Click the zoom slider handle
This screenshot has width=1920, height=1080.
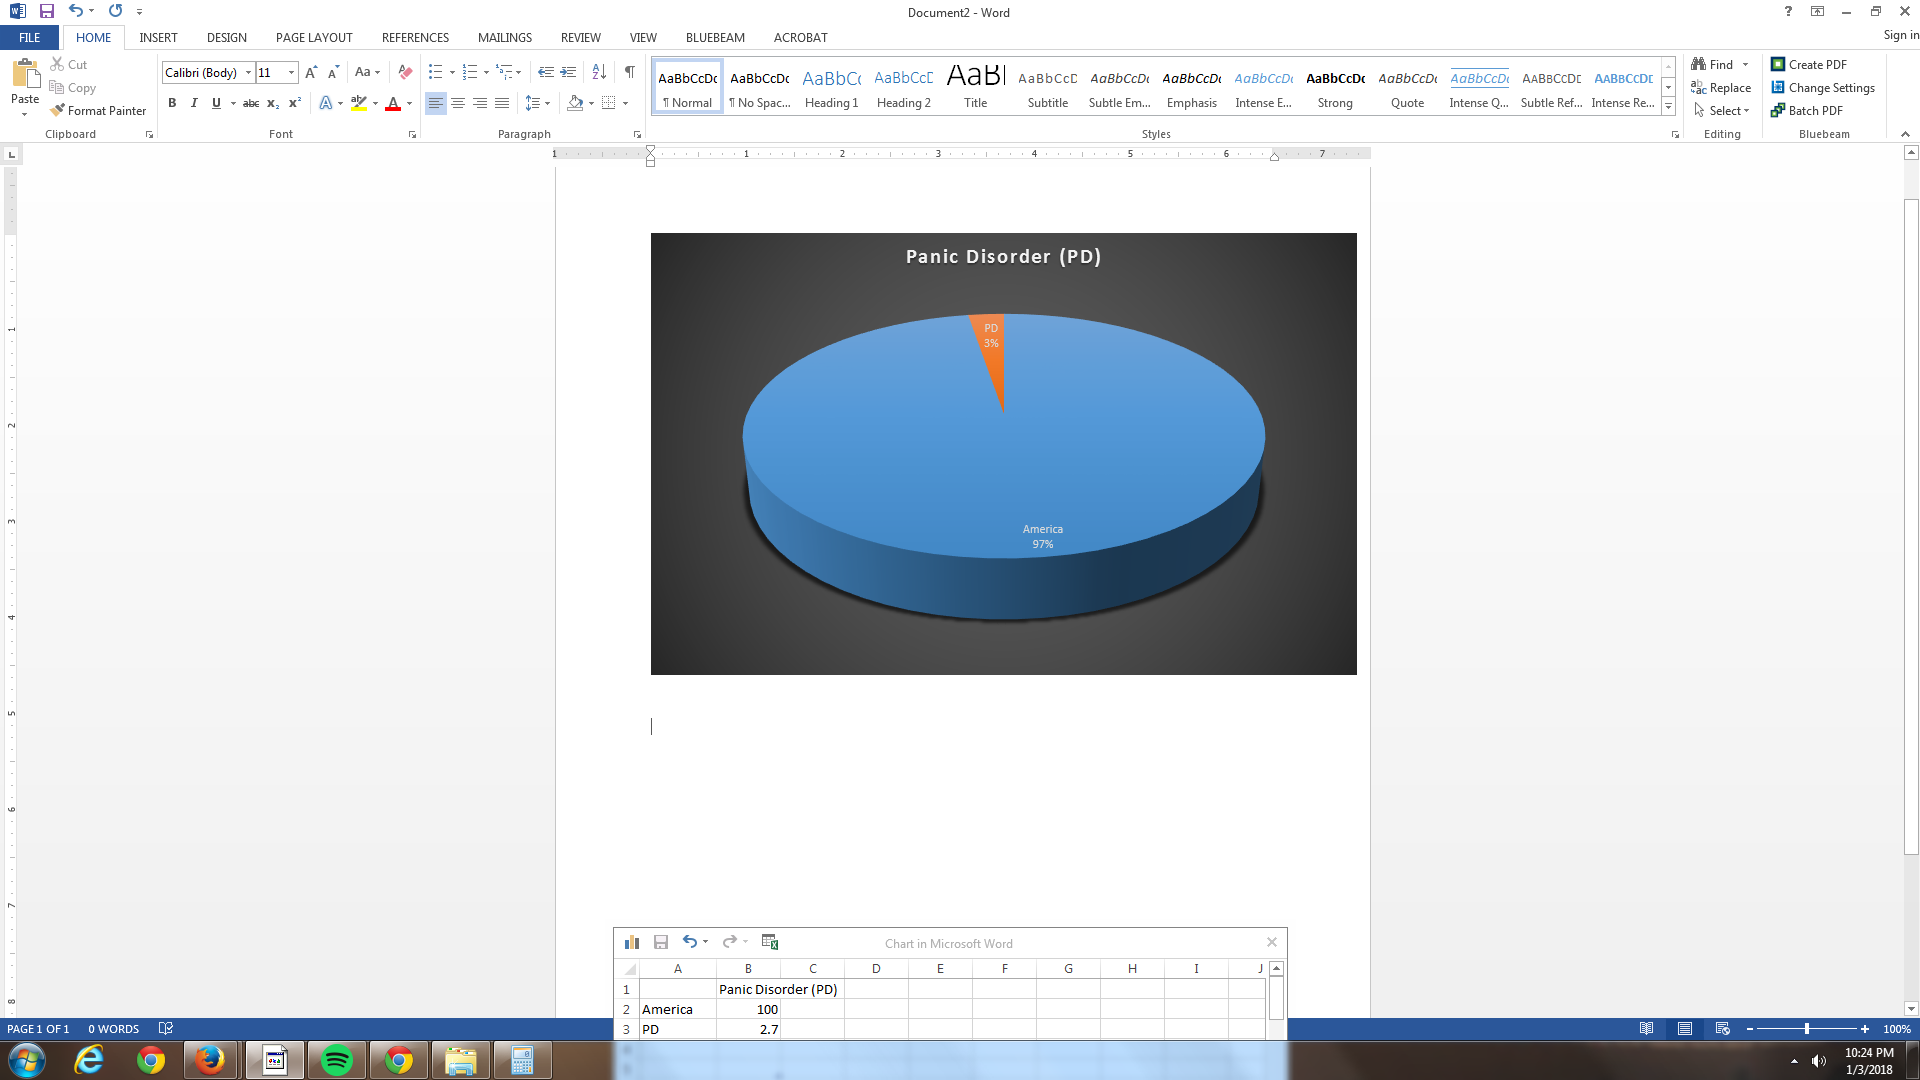pos(1806,1029)
